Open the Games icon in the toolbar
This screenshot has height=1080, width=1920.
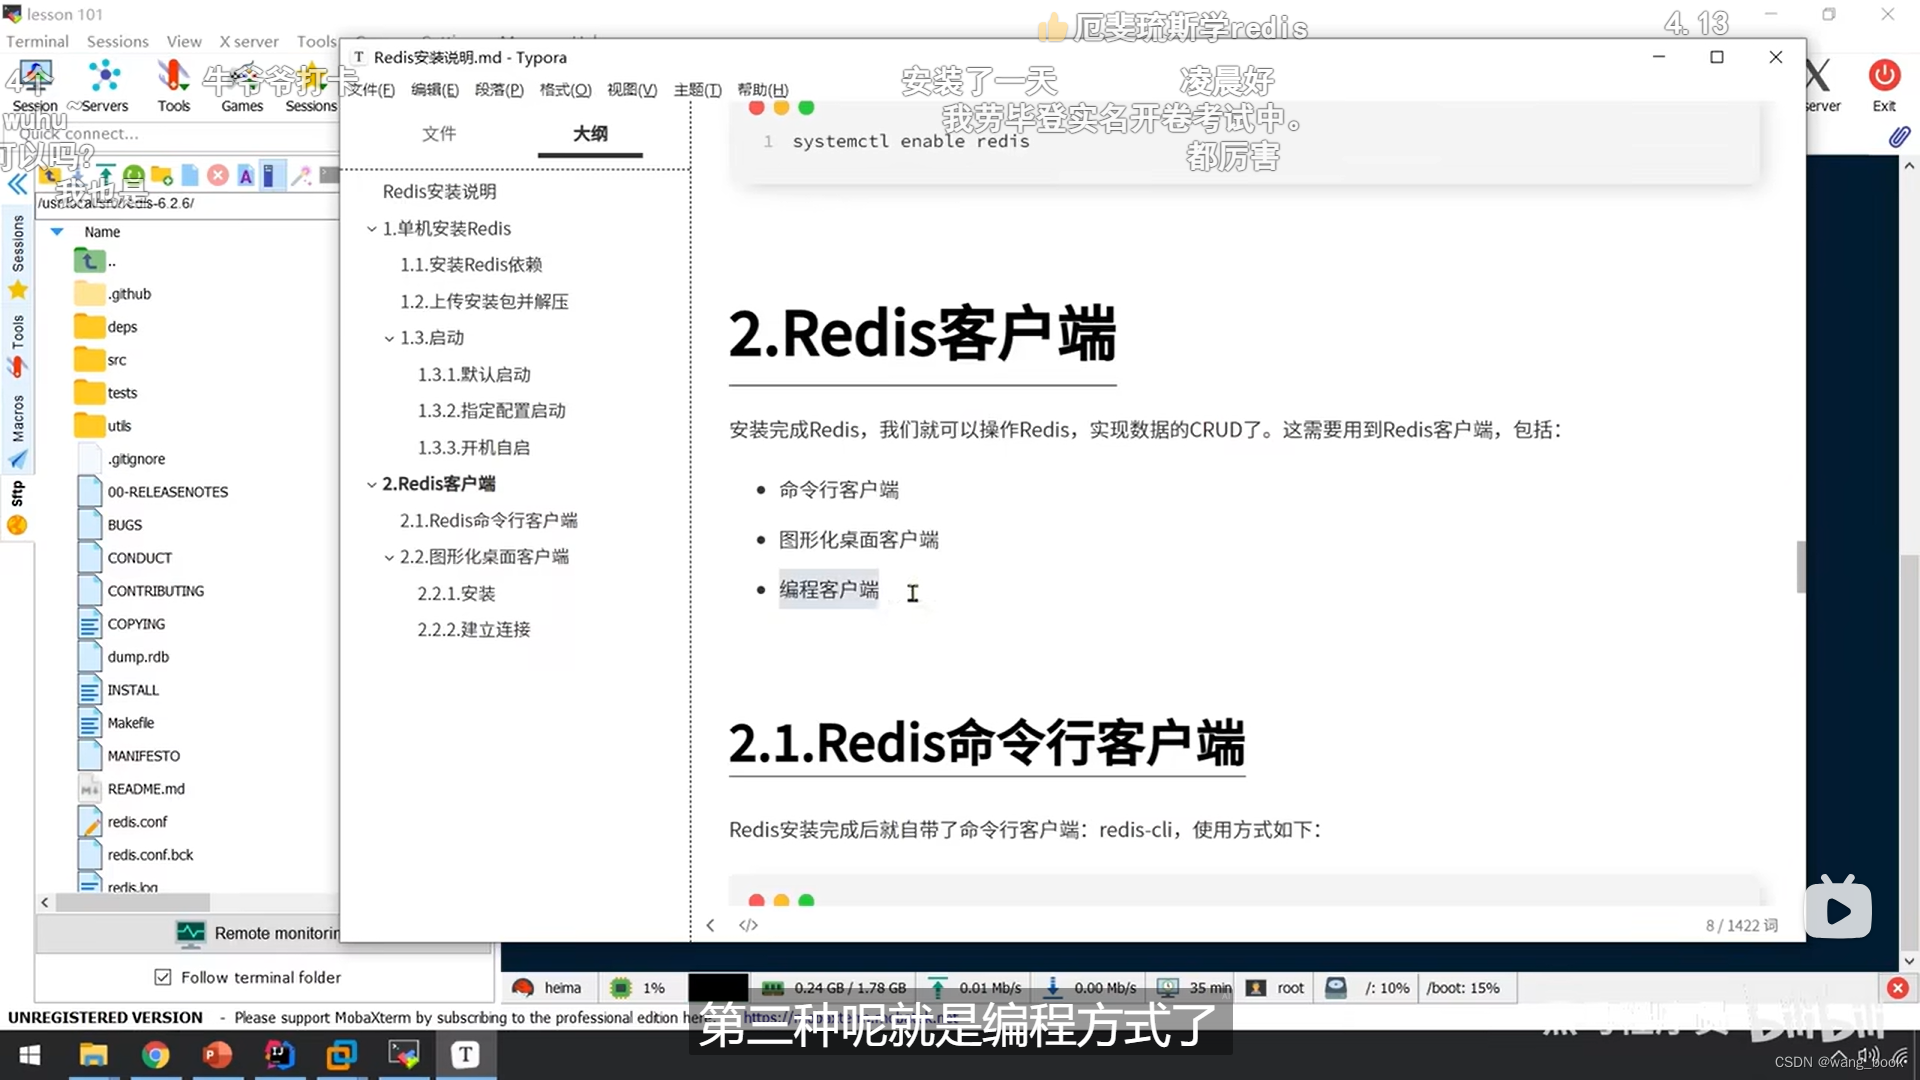click(241, 85)
